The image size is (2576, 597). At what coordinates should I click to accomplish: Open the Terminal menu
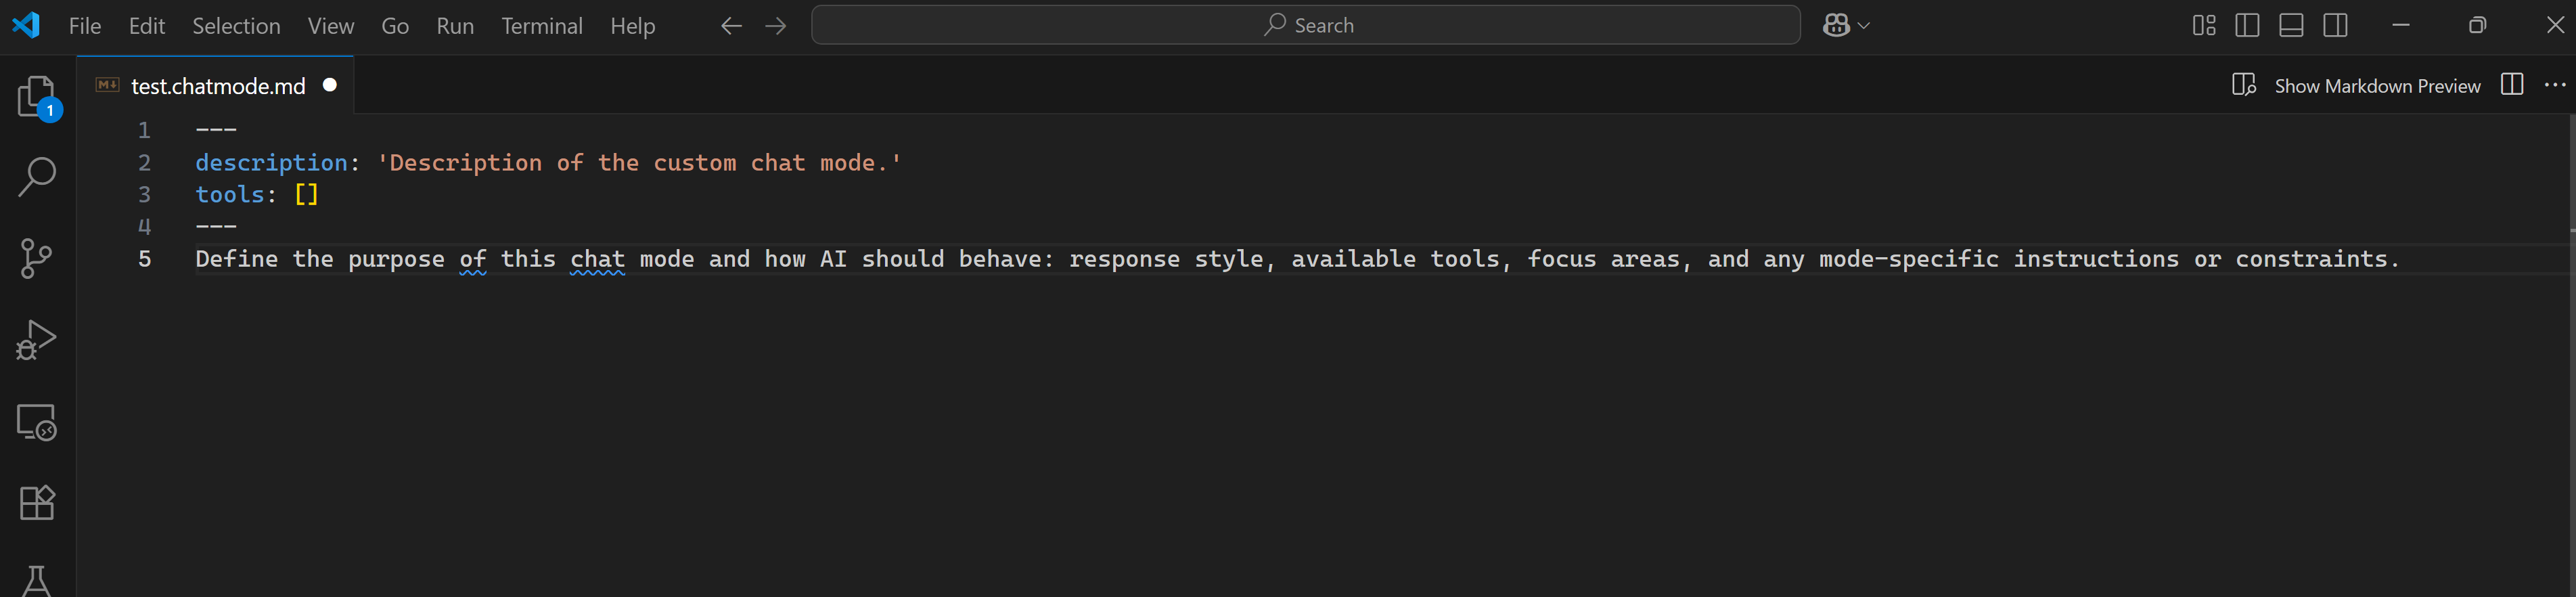point(542,26)
